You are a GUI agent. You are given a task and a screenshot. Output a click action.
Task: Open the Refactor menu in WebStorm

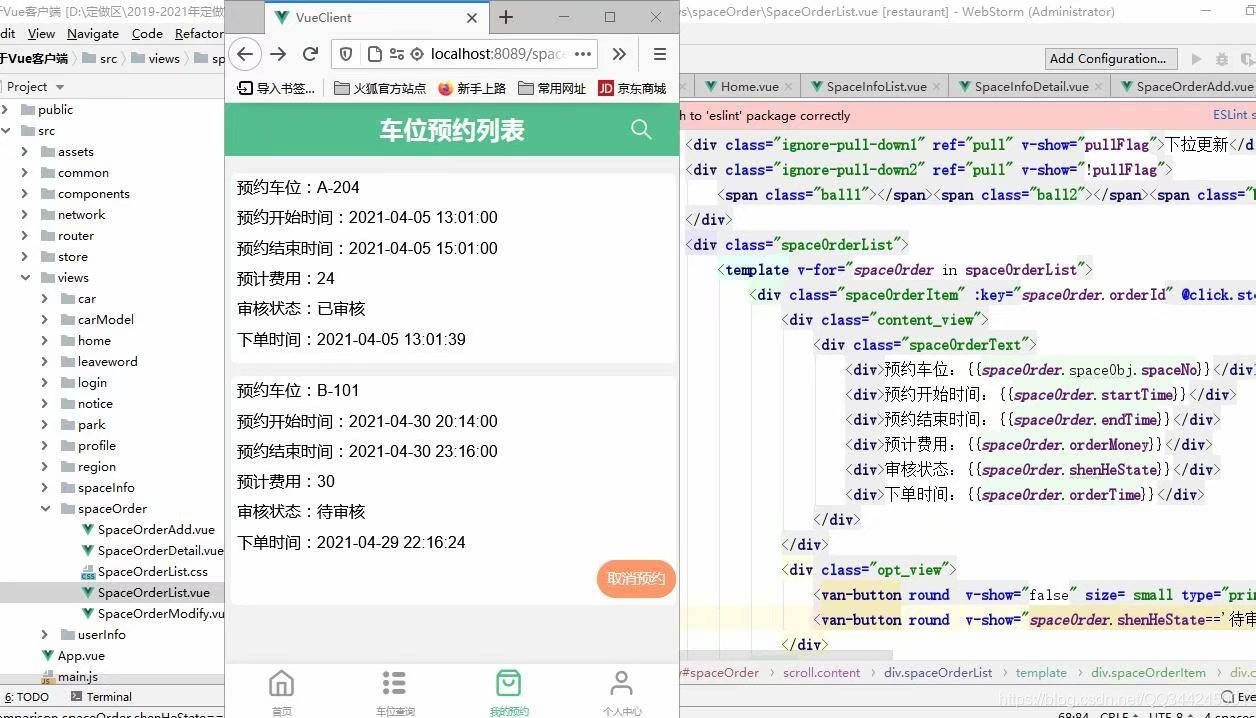(x=199, y=33)
